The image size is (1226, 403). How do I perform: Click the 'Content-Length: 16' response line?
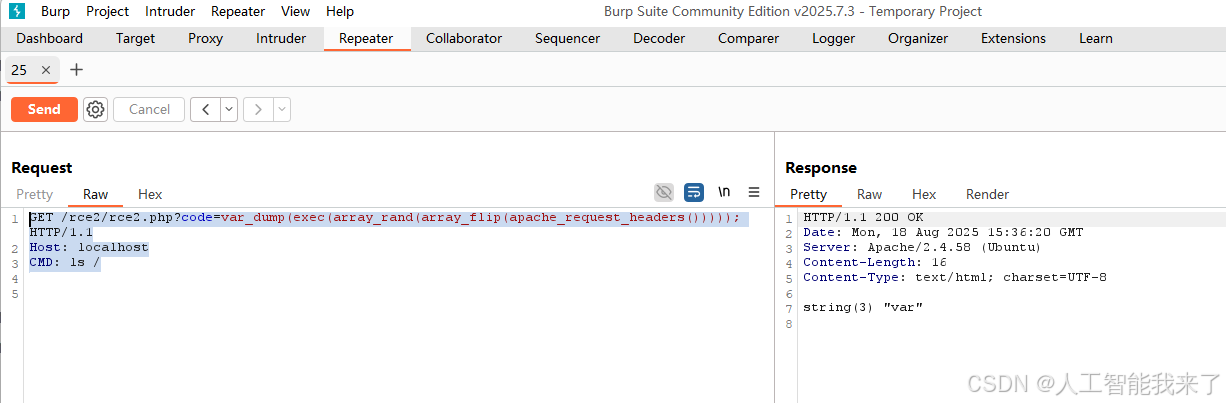pos(874,263)
